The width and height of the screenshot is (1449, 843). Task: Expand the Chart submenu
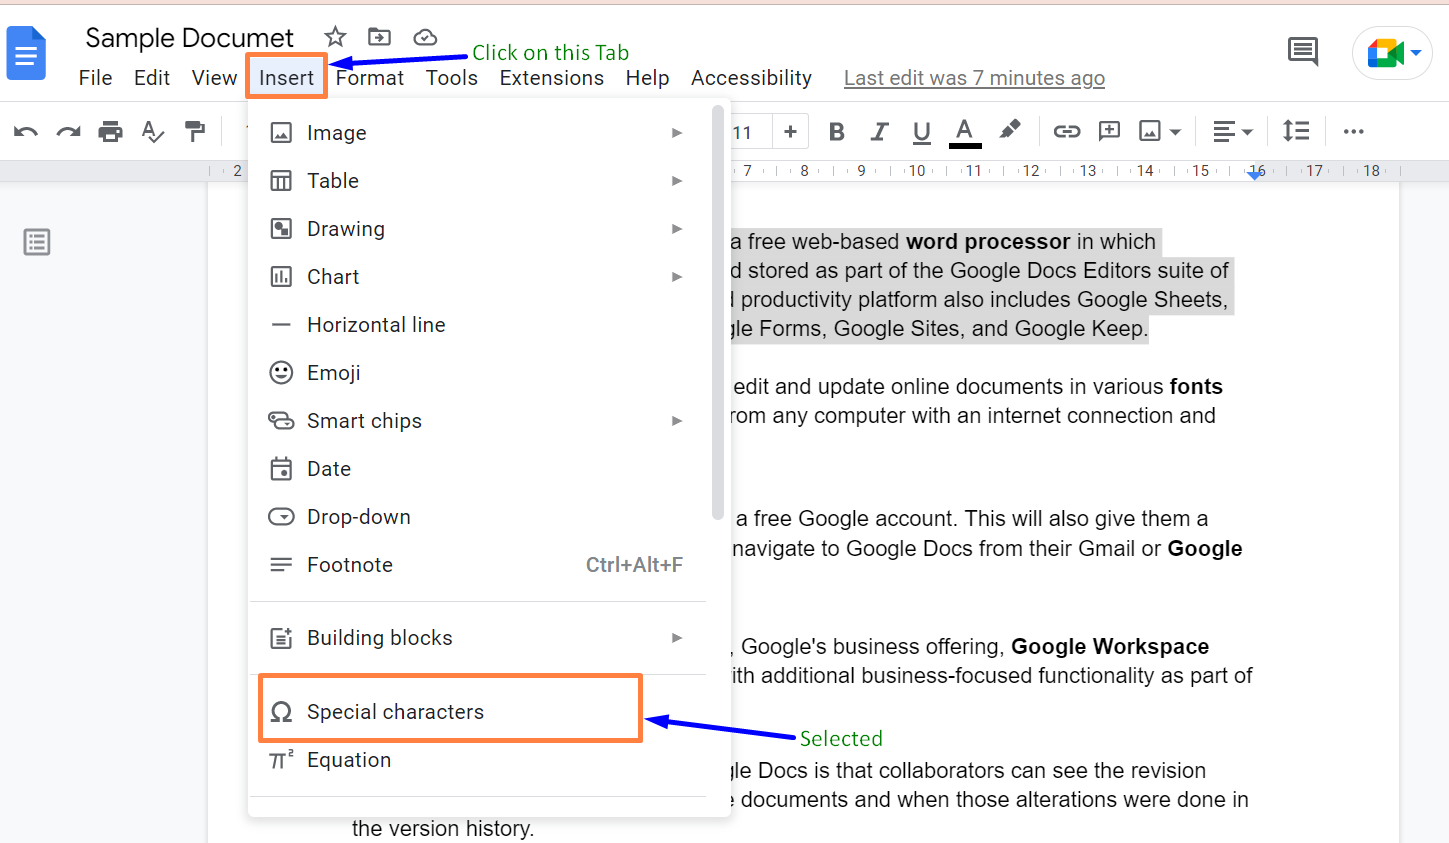click(478, 277)
